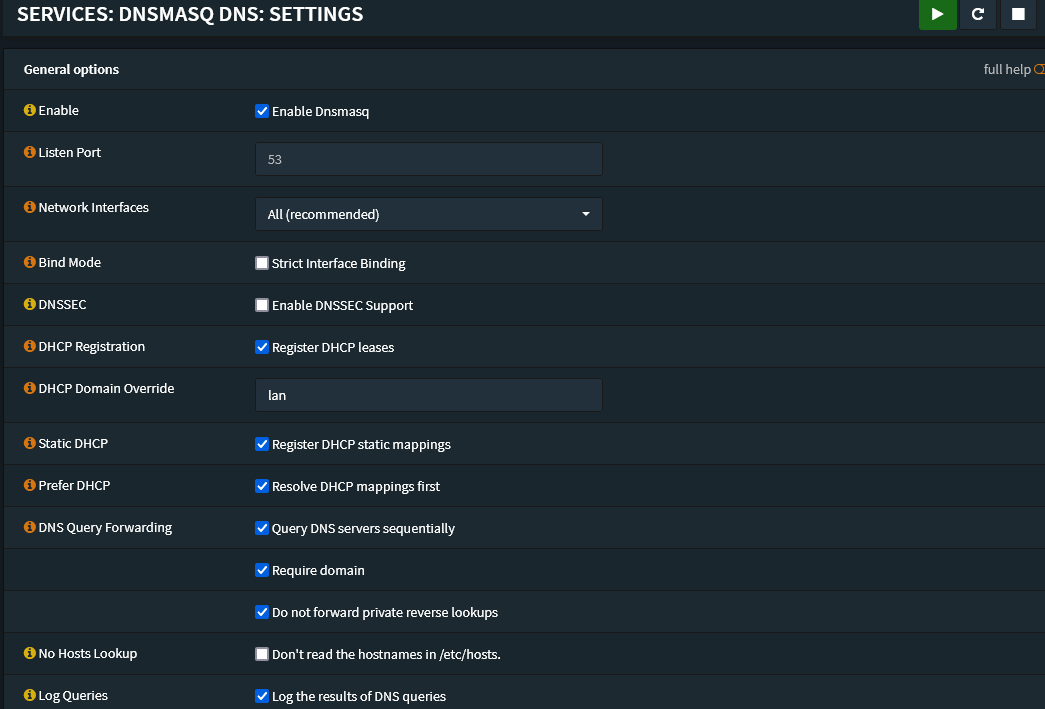Enable Strict Interface Binding checkbox
This screenshot has width=1045, height=709.
[x=262, y=263]
